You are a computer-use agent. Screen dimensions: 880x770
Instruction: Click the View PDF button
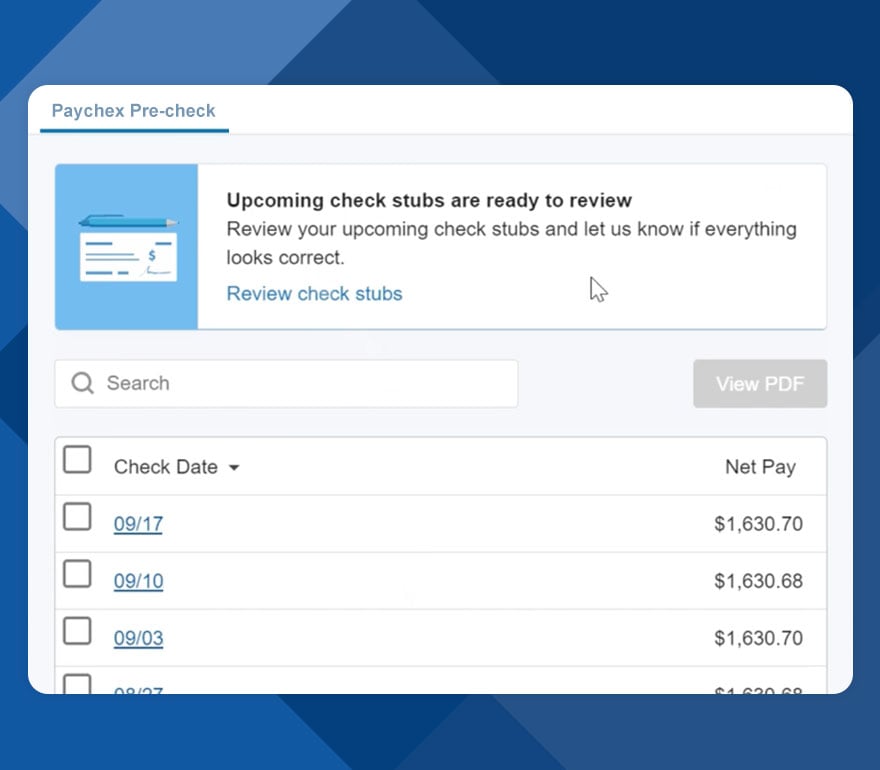(760, 383)
